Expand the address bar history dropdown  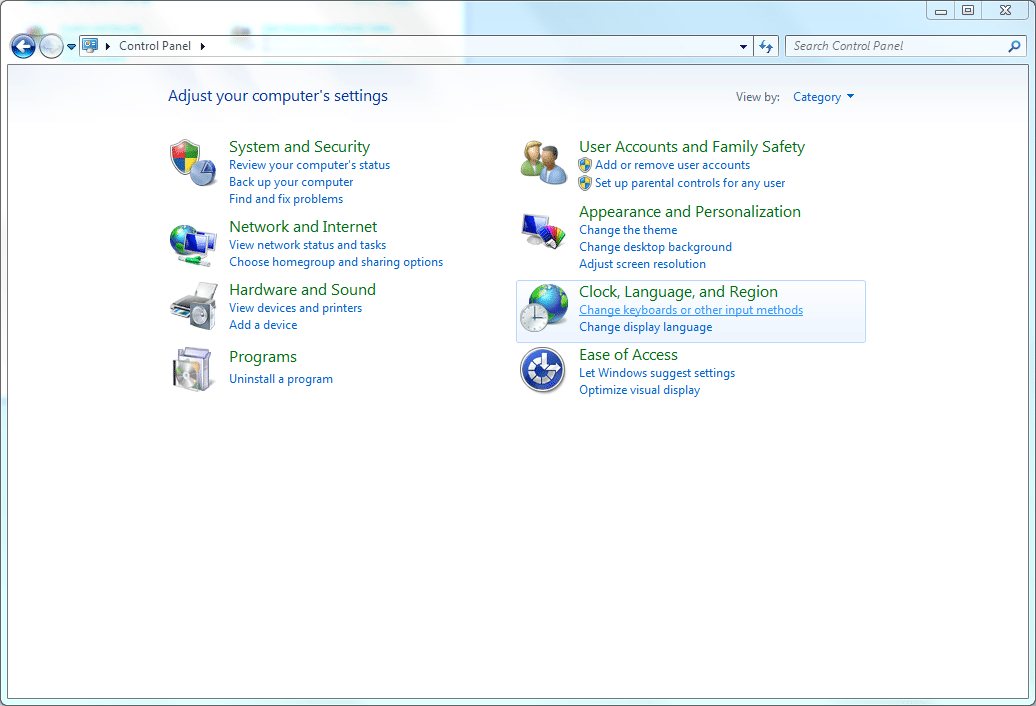point(743,46)
